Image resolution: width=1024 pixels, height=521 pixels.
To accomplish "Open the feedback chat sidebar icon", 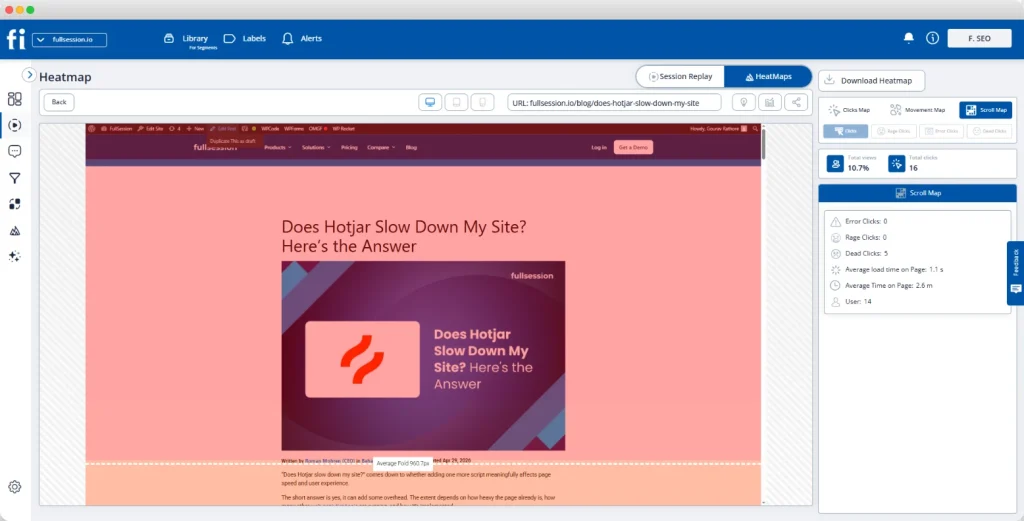I will pos(14,151).
